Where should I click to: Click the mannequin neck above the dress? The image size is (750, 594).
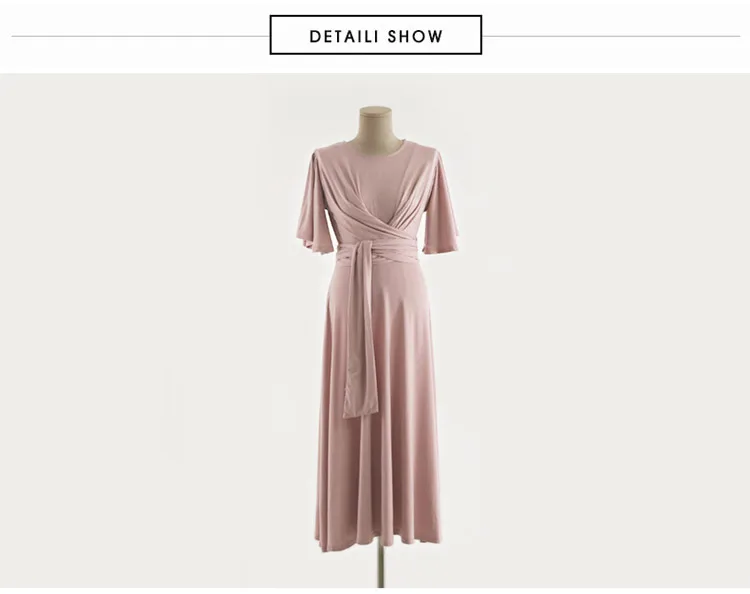(375, 124)
